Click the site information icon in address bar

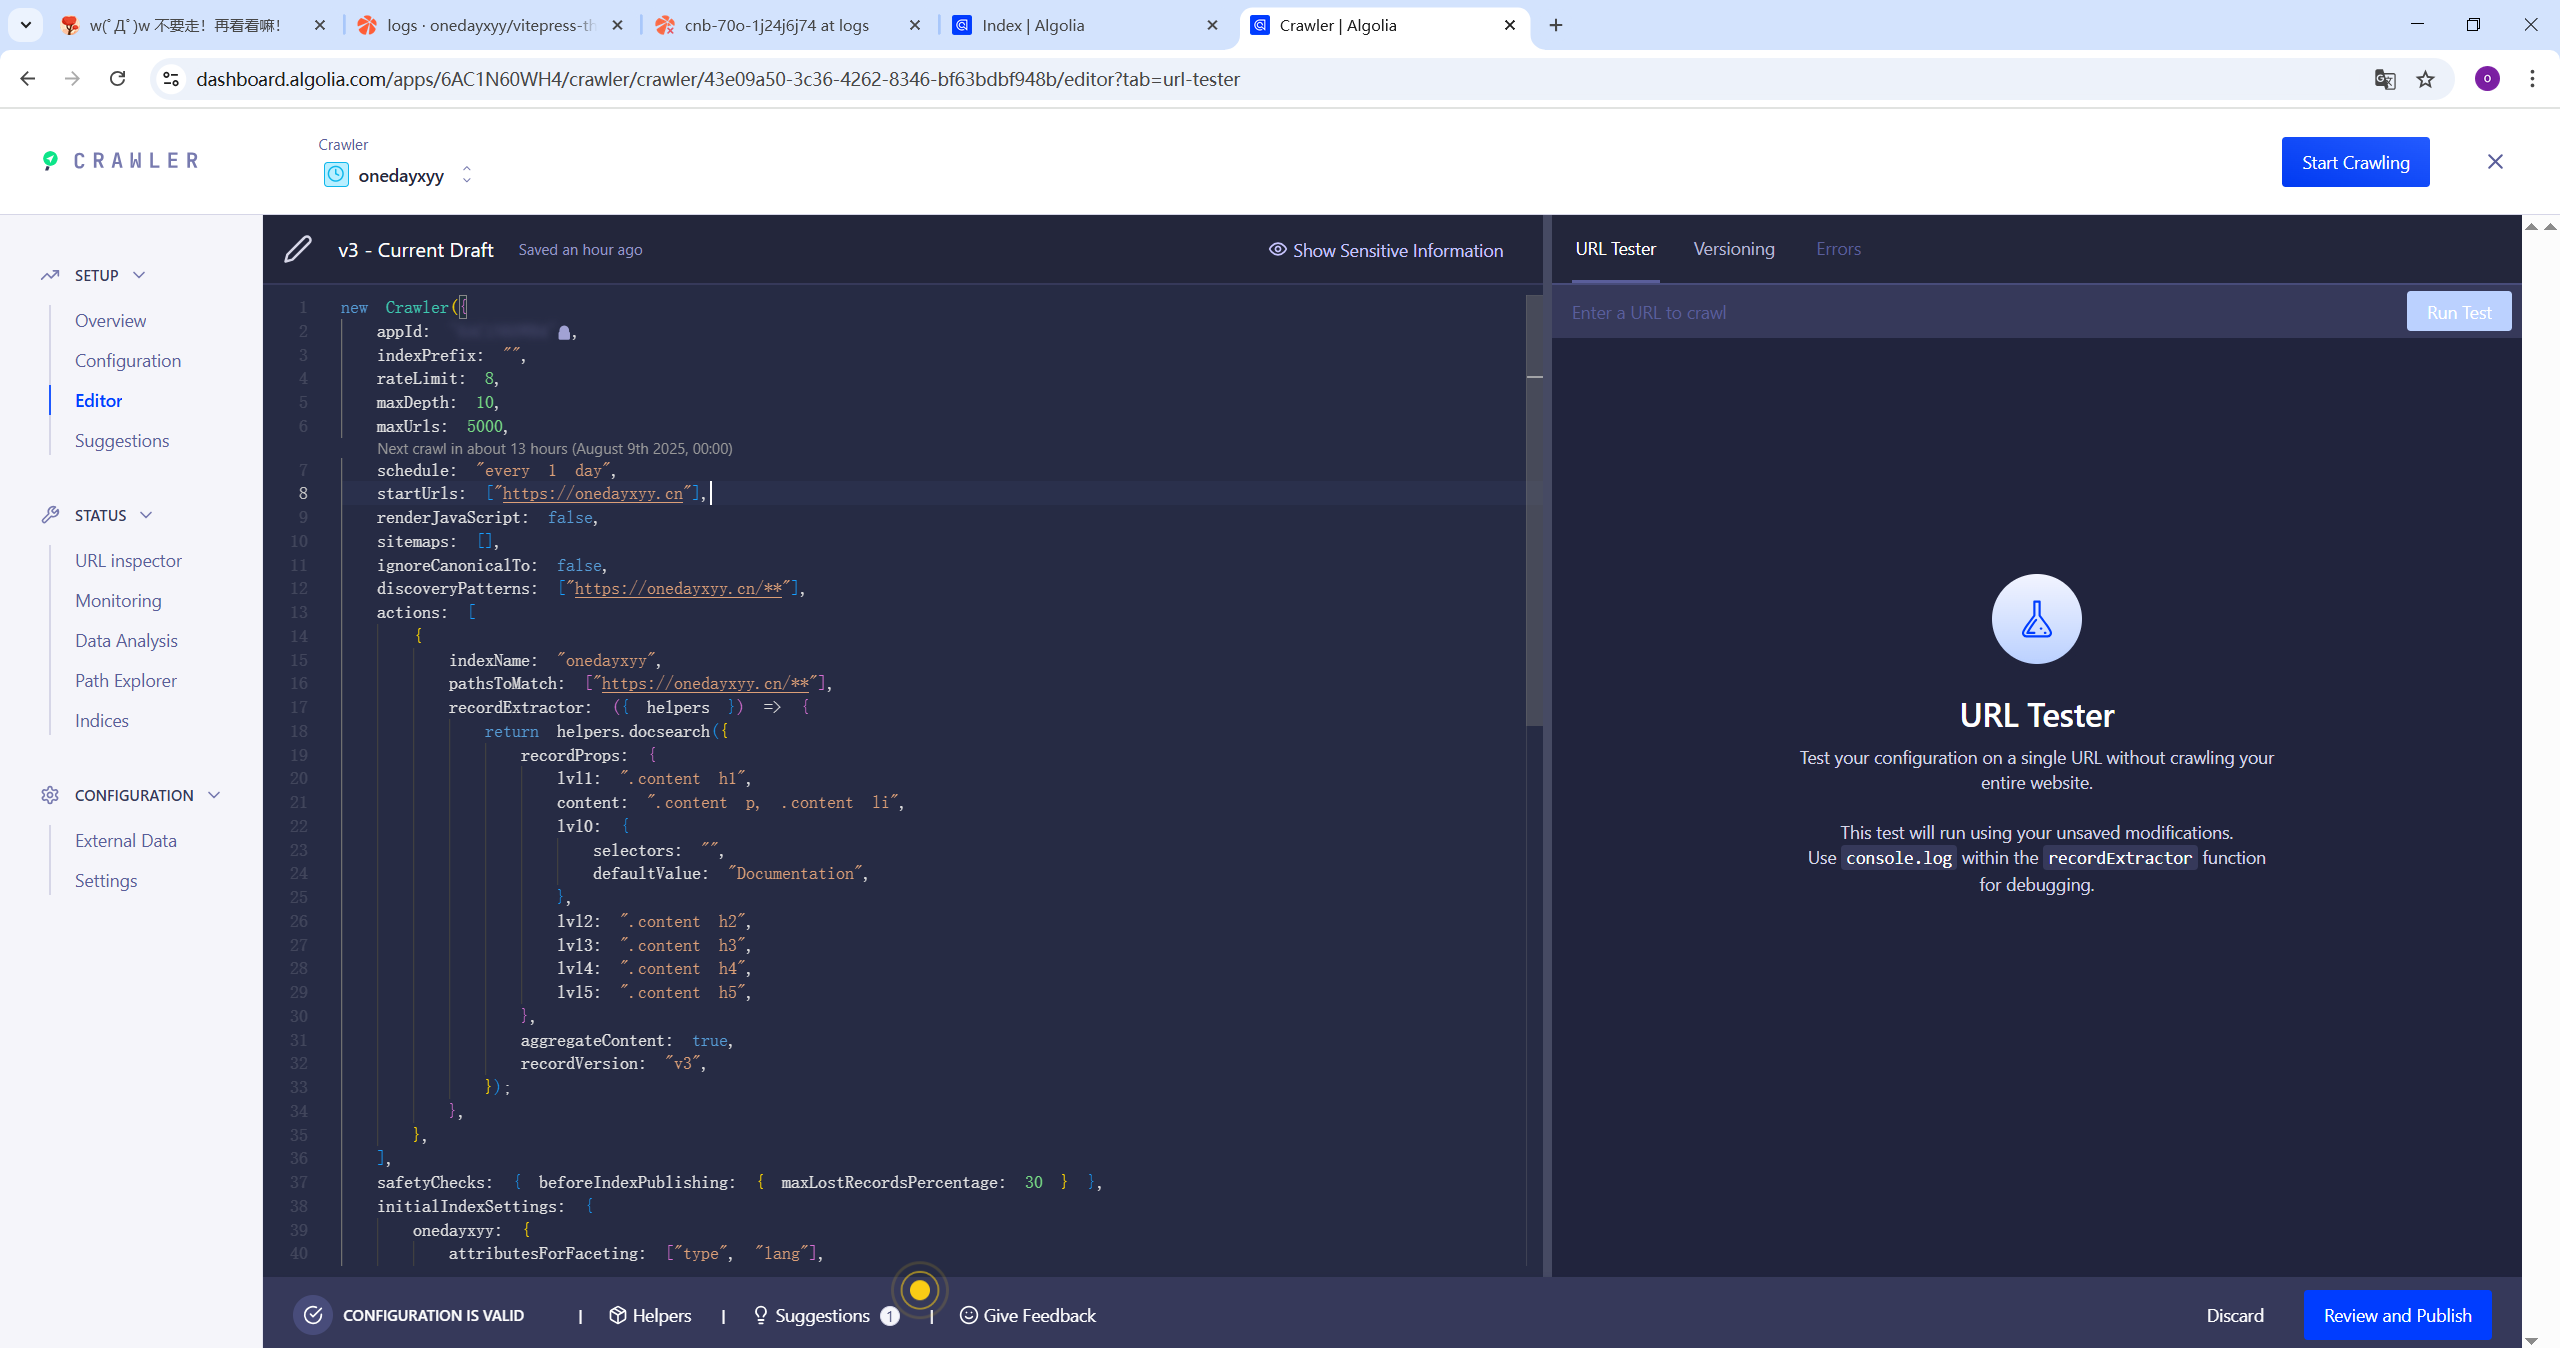(171, 79)
